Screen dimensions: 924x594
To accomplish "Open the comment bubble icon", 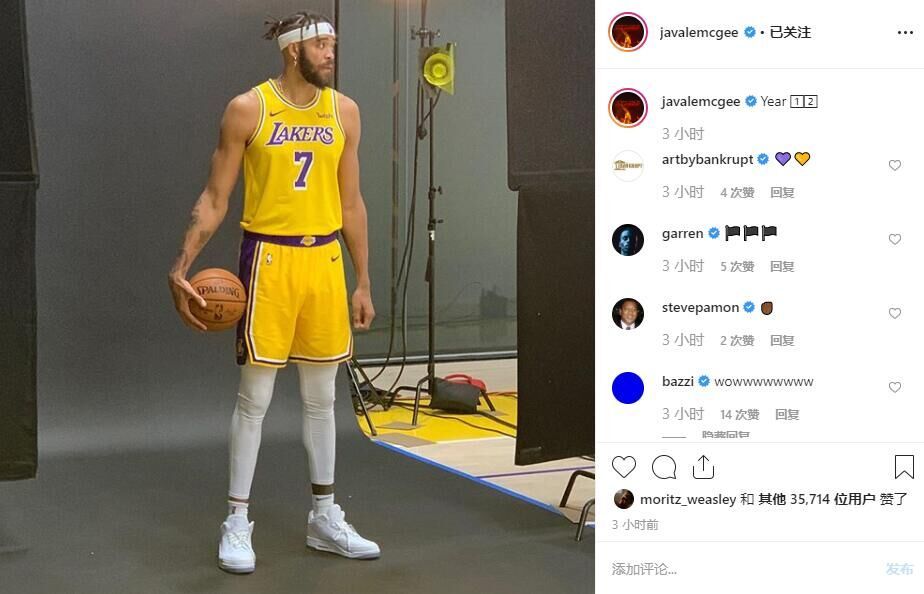I will coord(664,467).
